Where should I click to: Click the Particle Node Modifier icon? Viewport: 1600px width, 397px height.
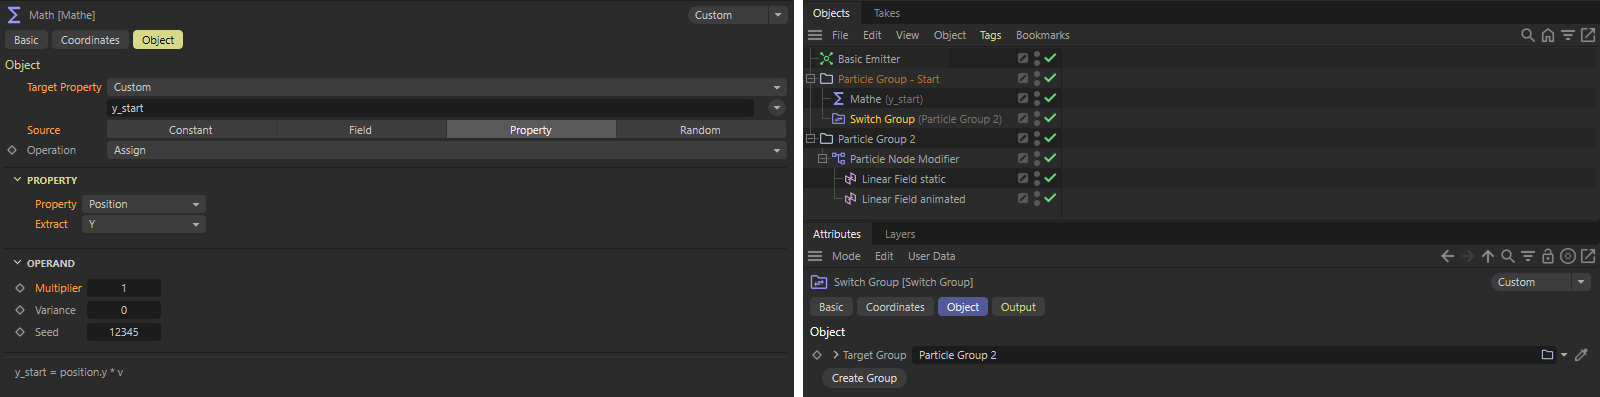coord(838,159)
